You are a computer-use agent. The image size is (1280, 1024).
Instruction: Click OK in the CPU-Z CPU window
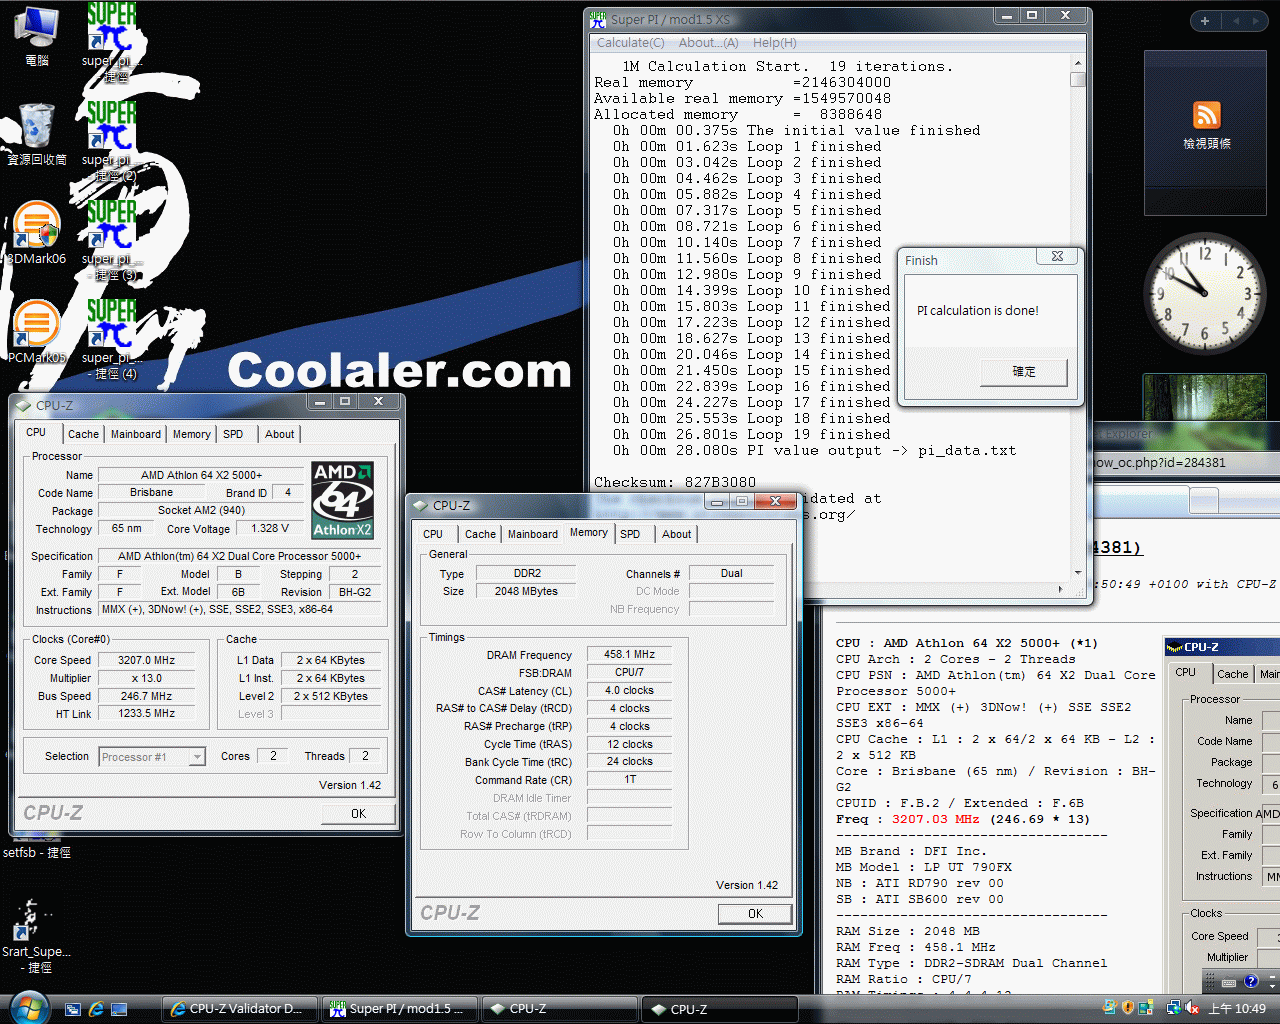tap(358, 814)
